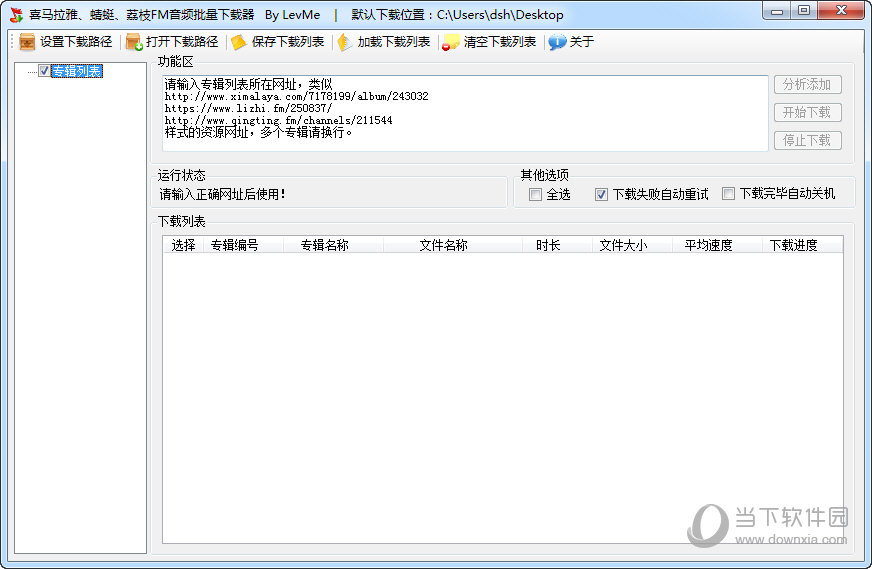
Task: Sort by 下载进度 column header
Action: pos(802,245)
